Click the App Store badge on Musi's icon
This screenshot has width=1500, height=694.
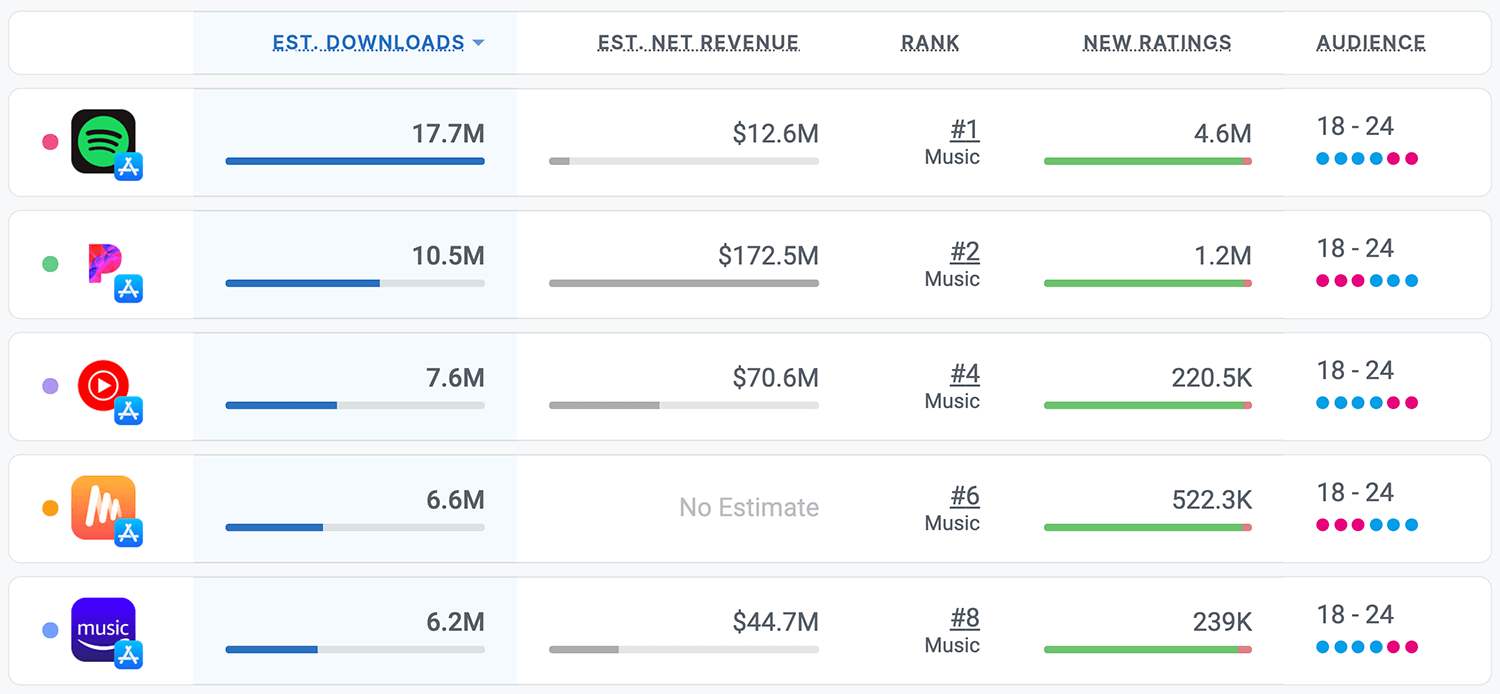(x=128, y=533)
